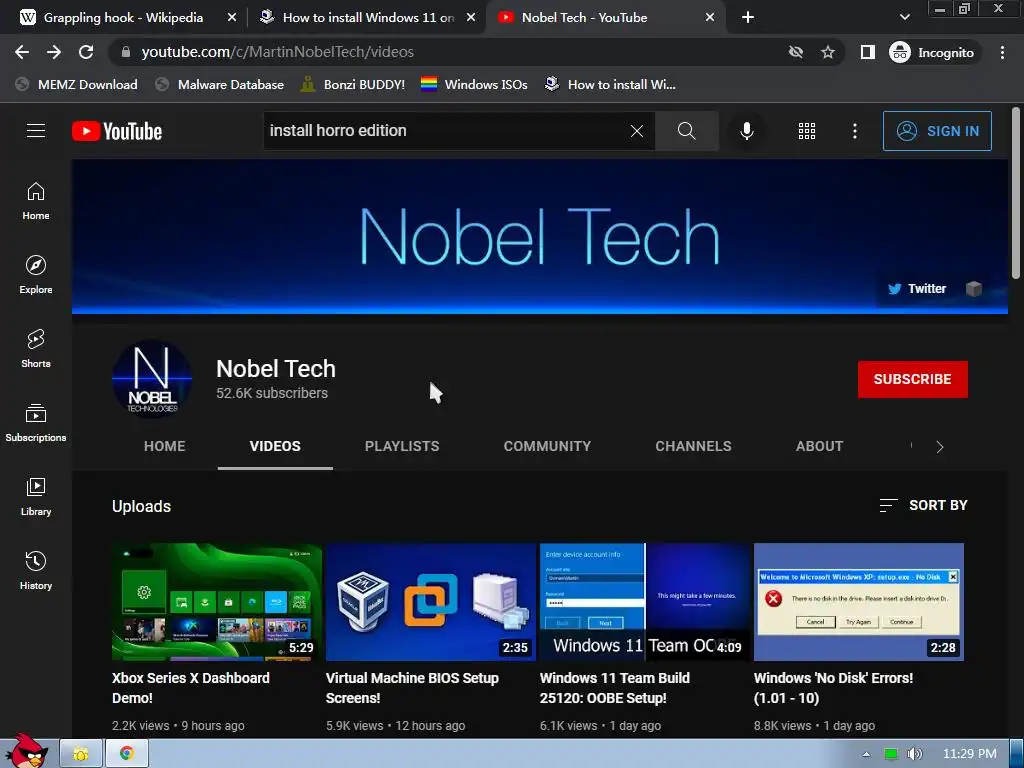This screenshot has height=768, width=1024.
Task: Open the Bonzi BUDDY! bookmark
Action: tap(353, 84)
